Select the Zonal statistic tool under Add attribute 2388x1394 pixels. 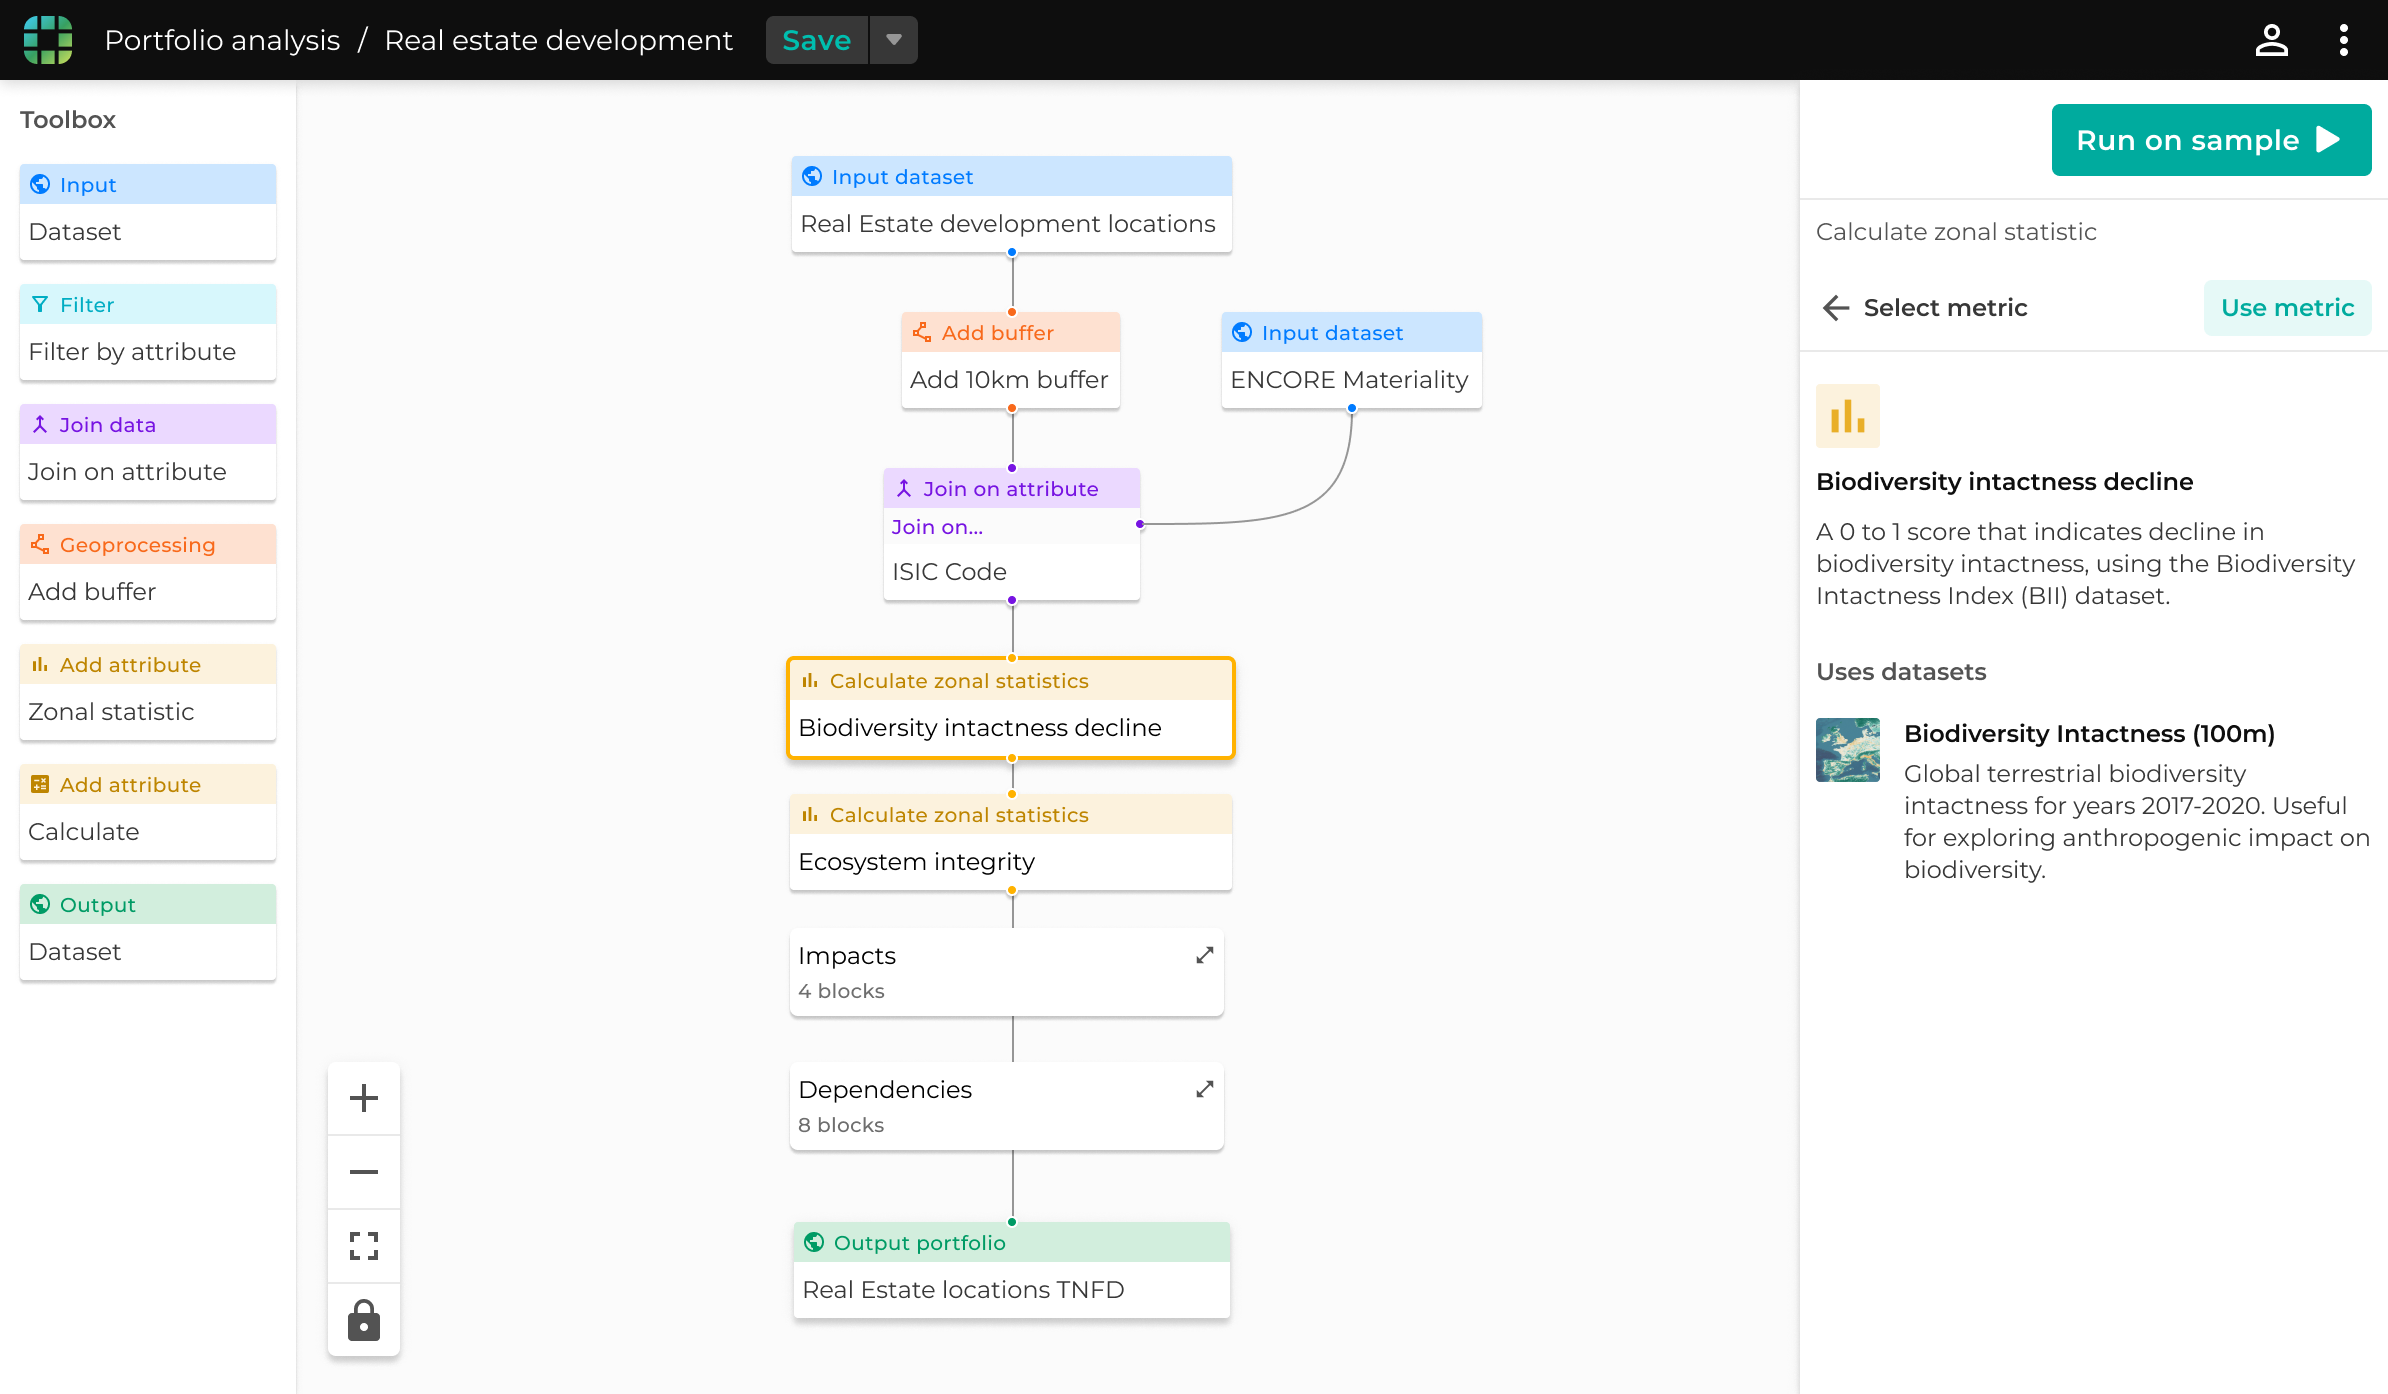(x=111, y=711)
